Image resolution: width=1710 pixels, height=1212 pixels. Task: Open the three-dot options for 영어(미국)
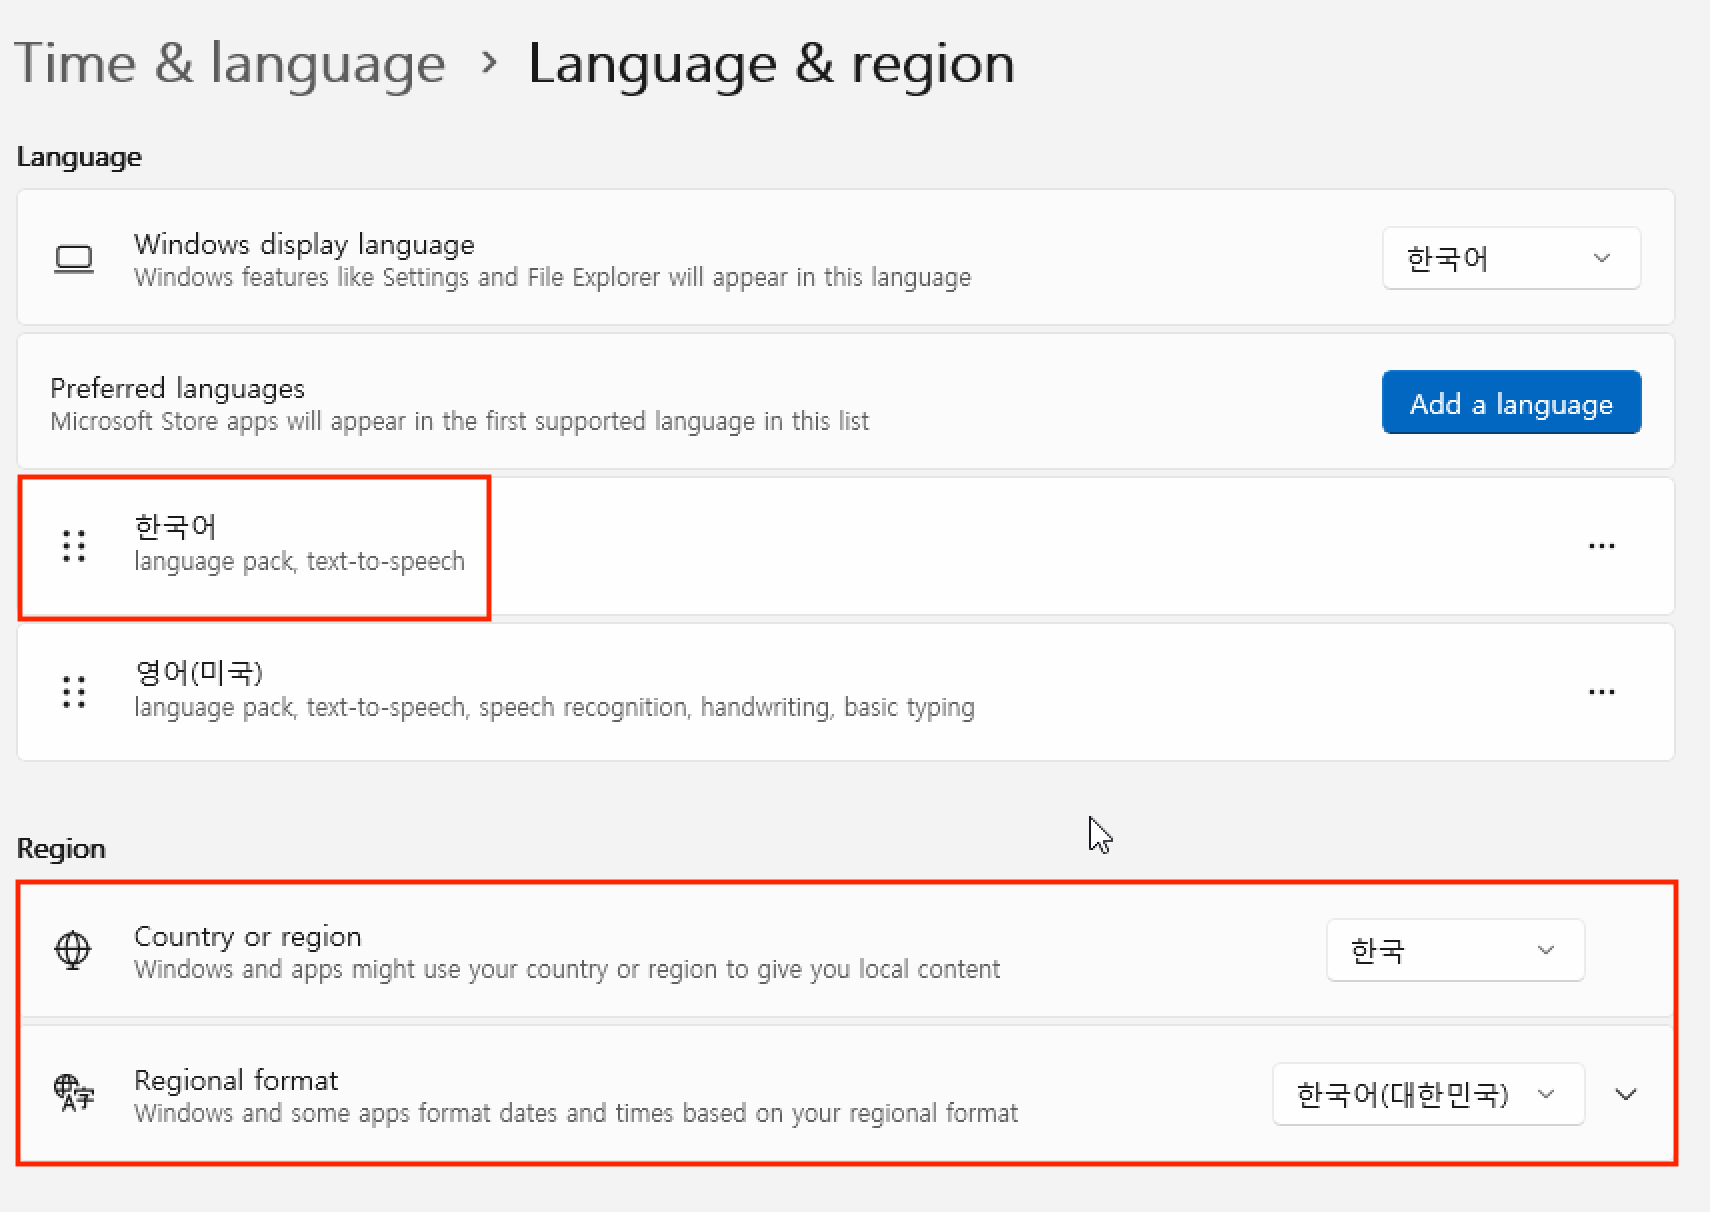1601,692
